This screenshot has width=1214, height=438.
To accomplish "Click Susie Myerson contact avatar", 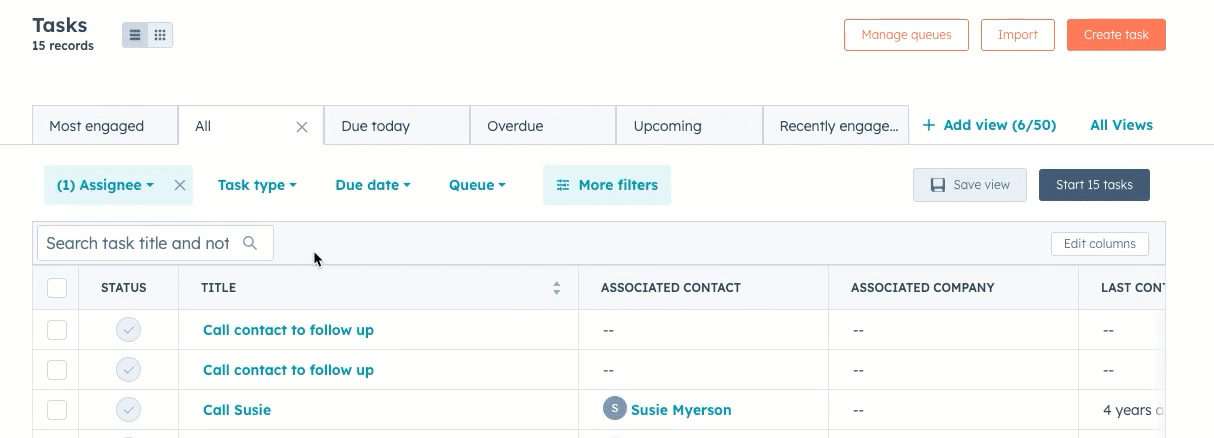I will 614,409.
